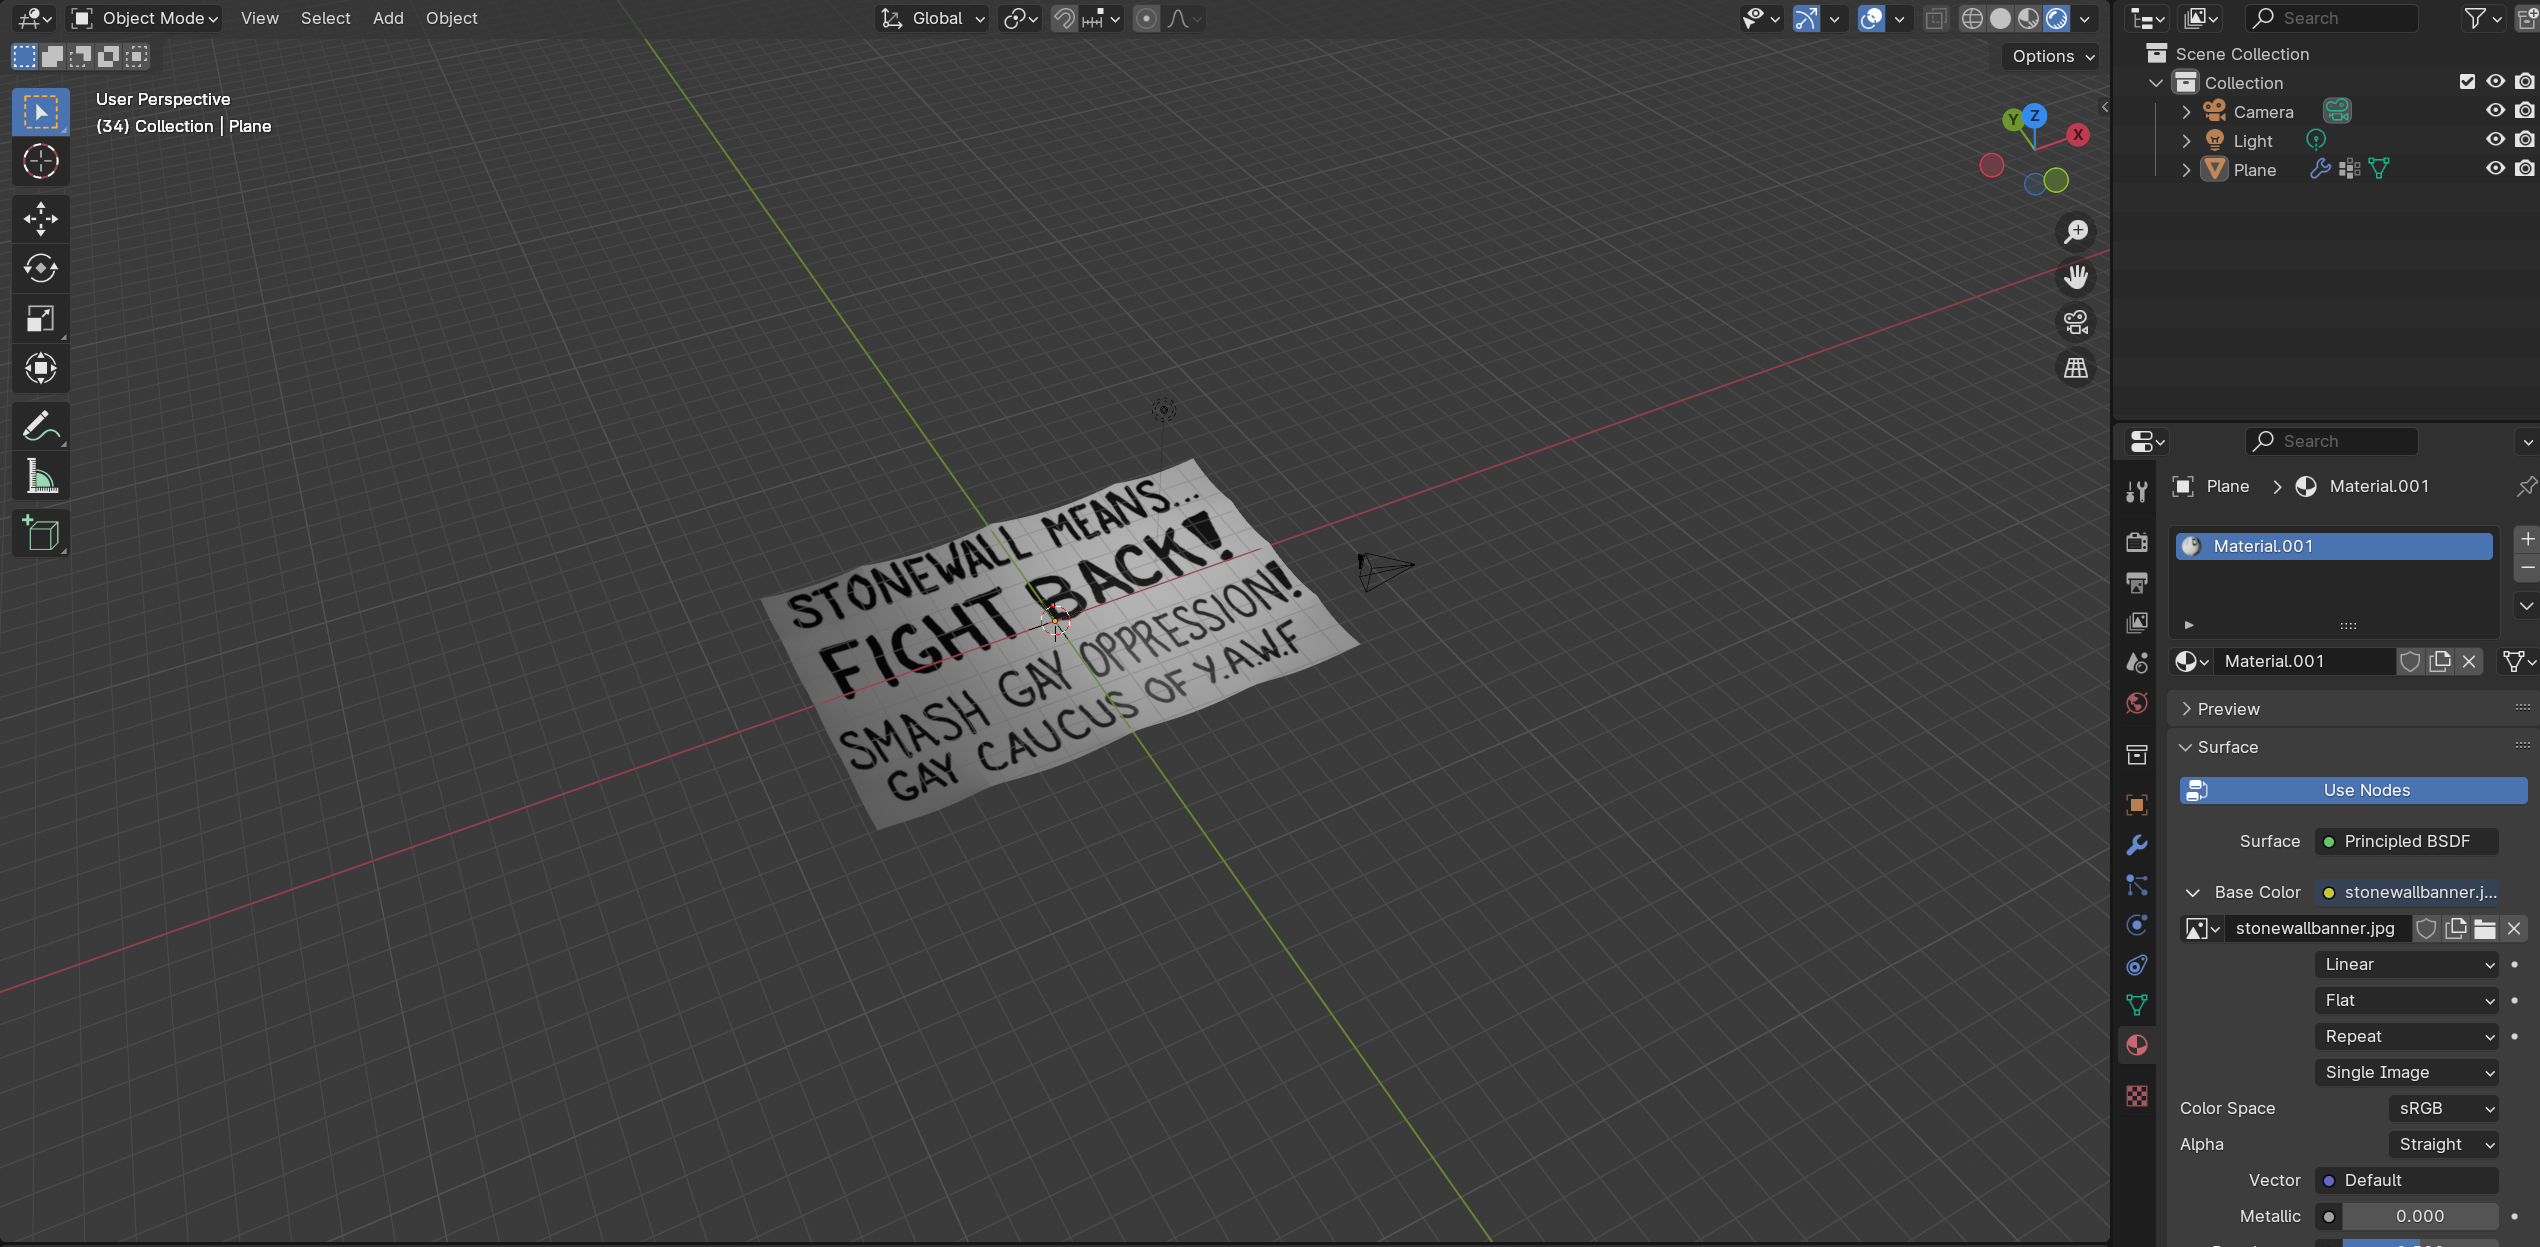Open the Modifiers properties tab
This screenshot has height=1247, width=2540.
[2137, 845]
